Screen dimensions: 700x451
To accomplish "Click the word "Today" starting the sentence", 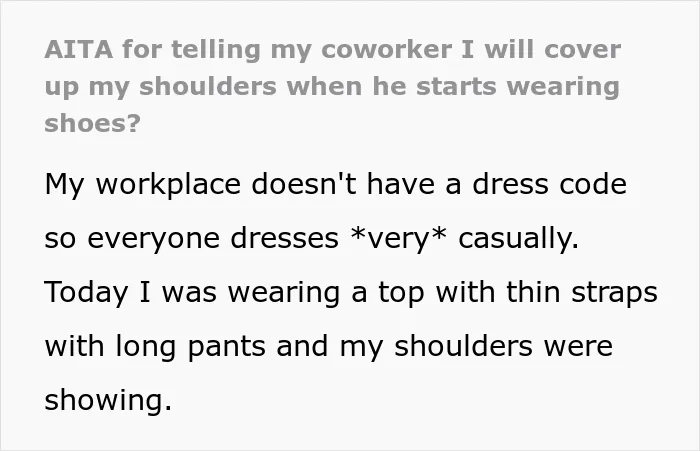I will [86, 293].
